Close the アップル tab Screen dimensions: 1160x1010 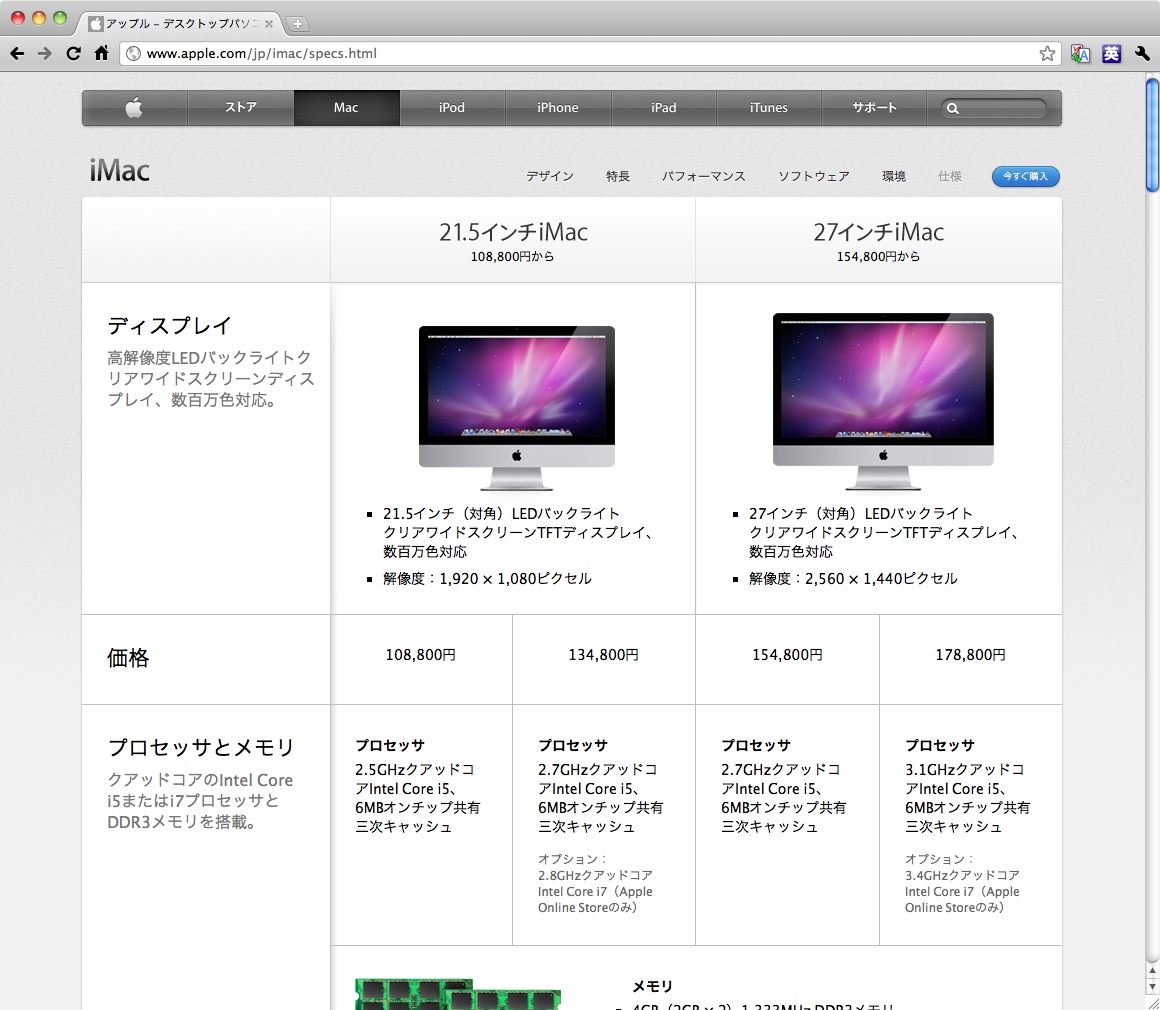click(269, 24)
